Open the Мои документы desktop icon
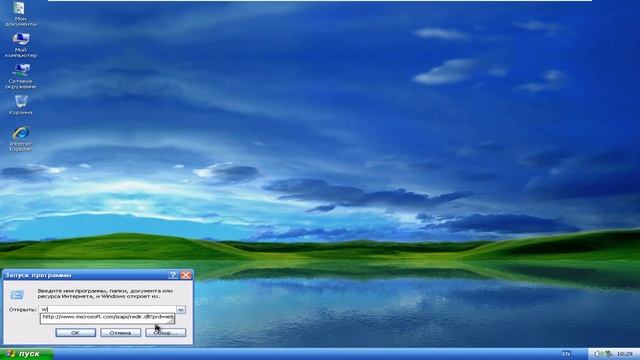The width and height of the screenshot is (640, 360). tap(20, 13)
